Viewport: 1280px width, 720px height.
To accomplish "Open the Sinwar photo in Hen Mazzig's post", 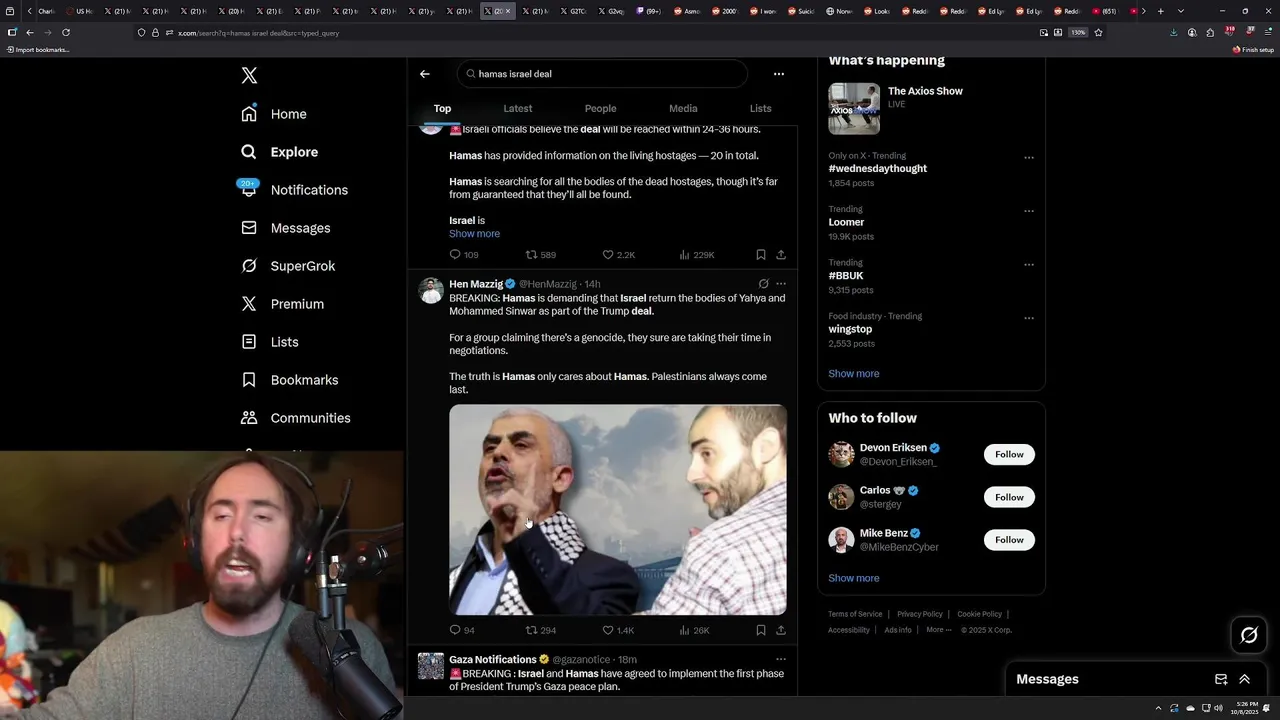I will pos(618,510).
